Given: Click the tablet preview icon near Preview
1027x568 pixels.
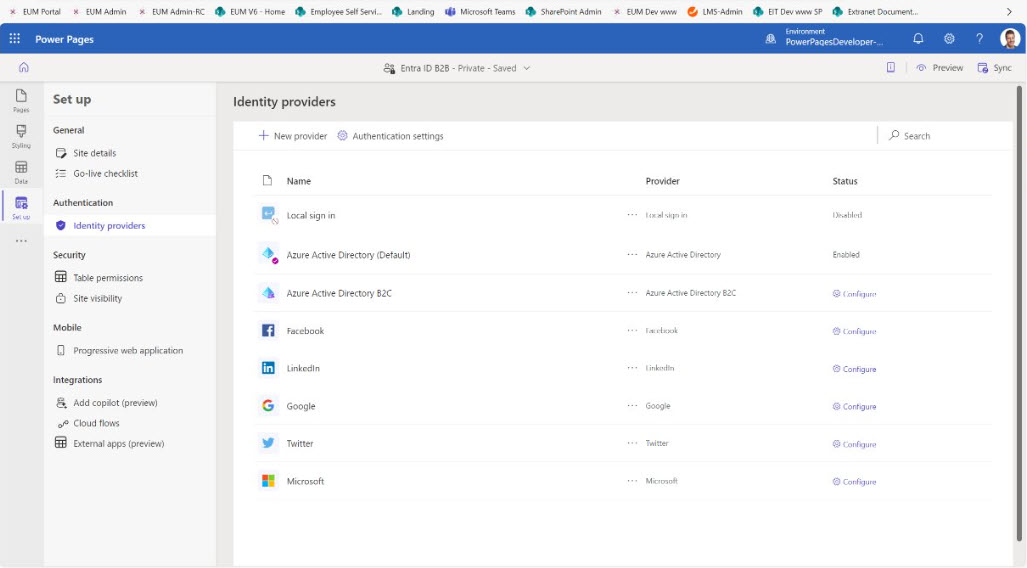Looking at the screenshot, I should [x=891, y=67].
